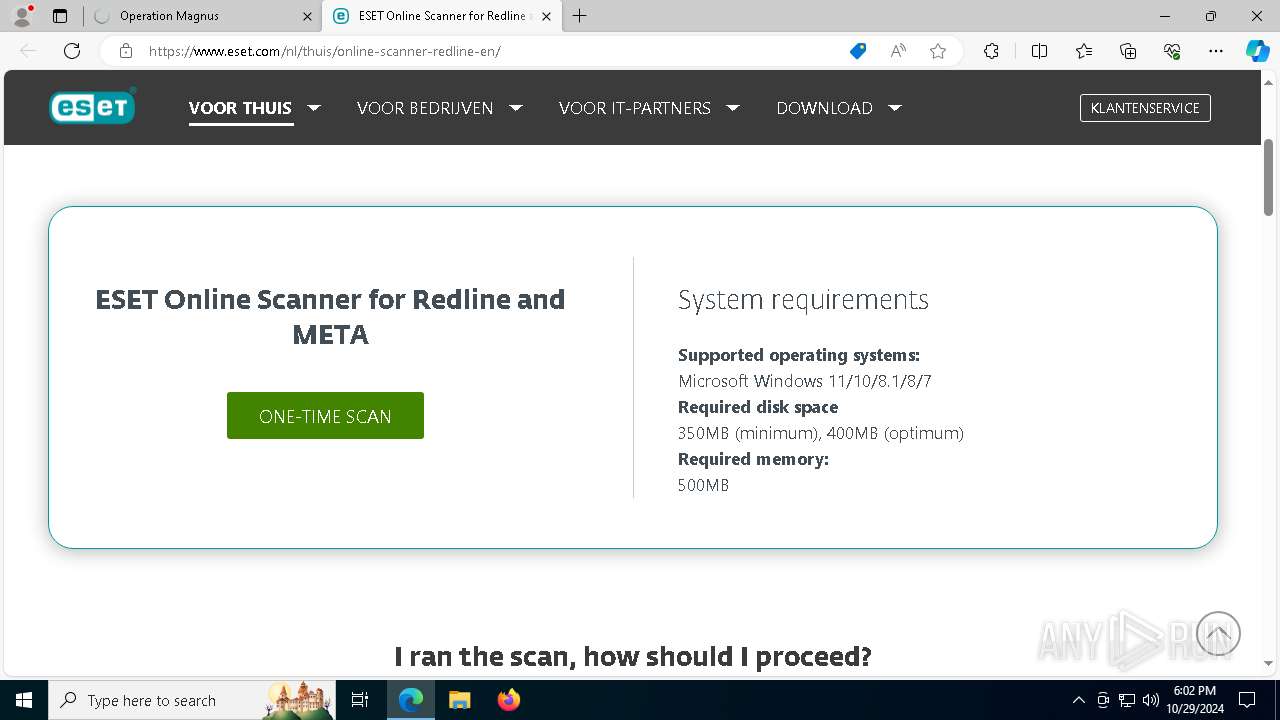This screenshot has width=1280, height=720.
Task: Open Task View on the taskbar
Action: click(360, 700)
